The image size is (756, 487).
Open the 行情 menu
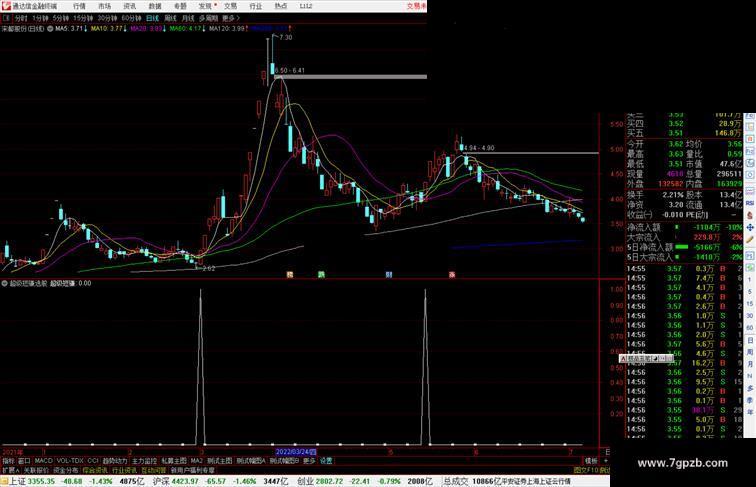click(x=79, y=6)
